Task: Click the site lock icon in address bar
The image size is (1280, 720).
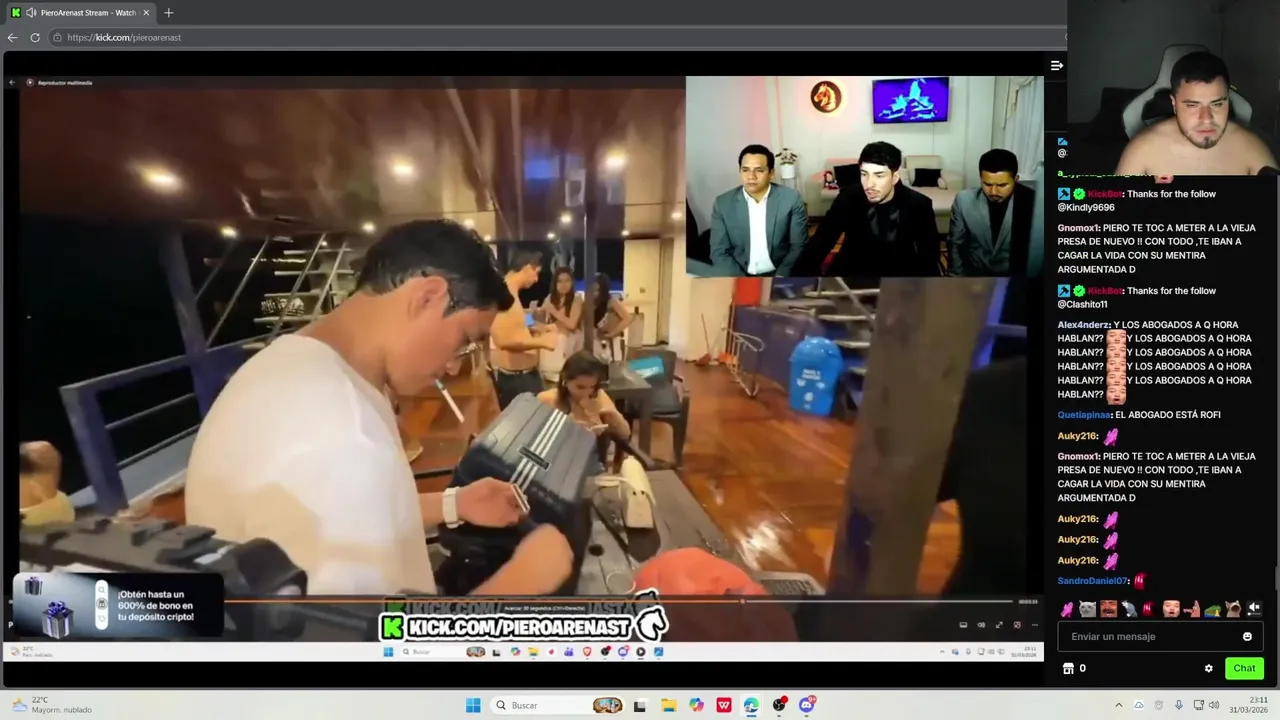Action: click(57, 37)
